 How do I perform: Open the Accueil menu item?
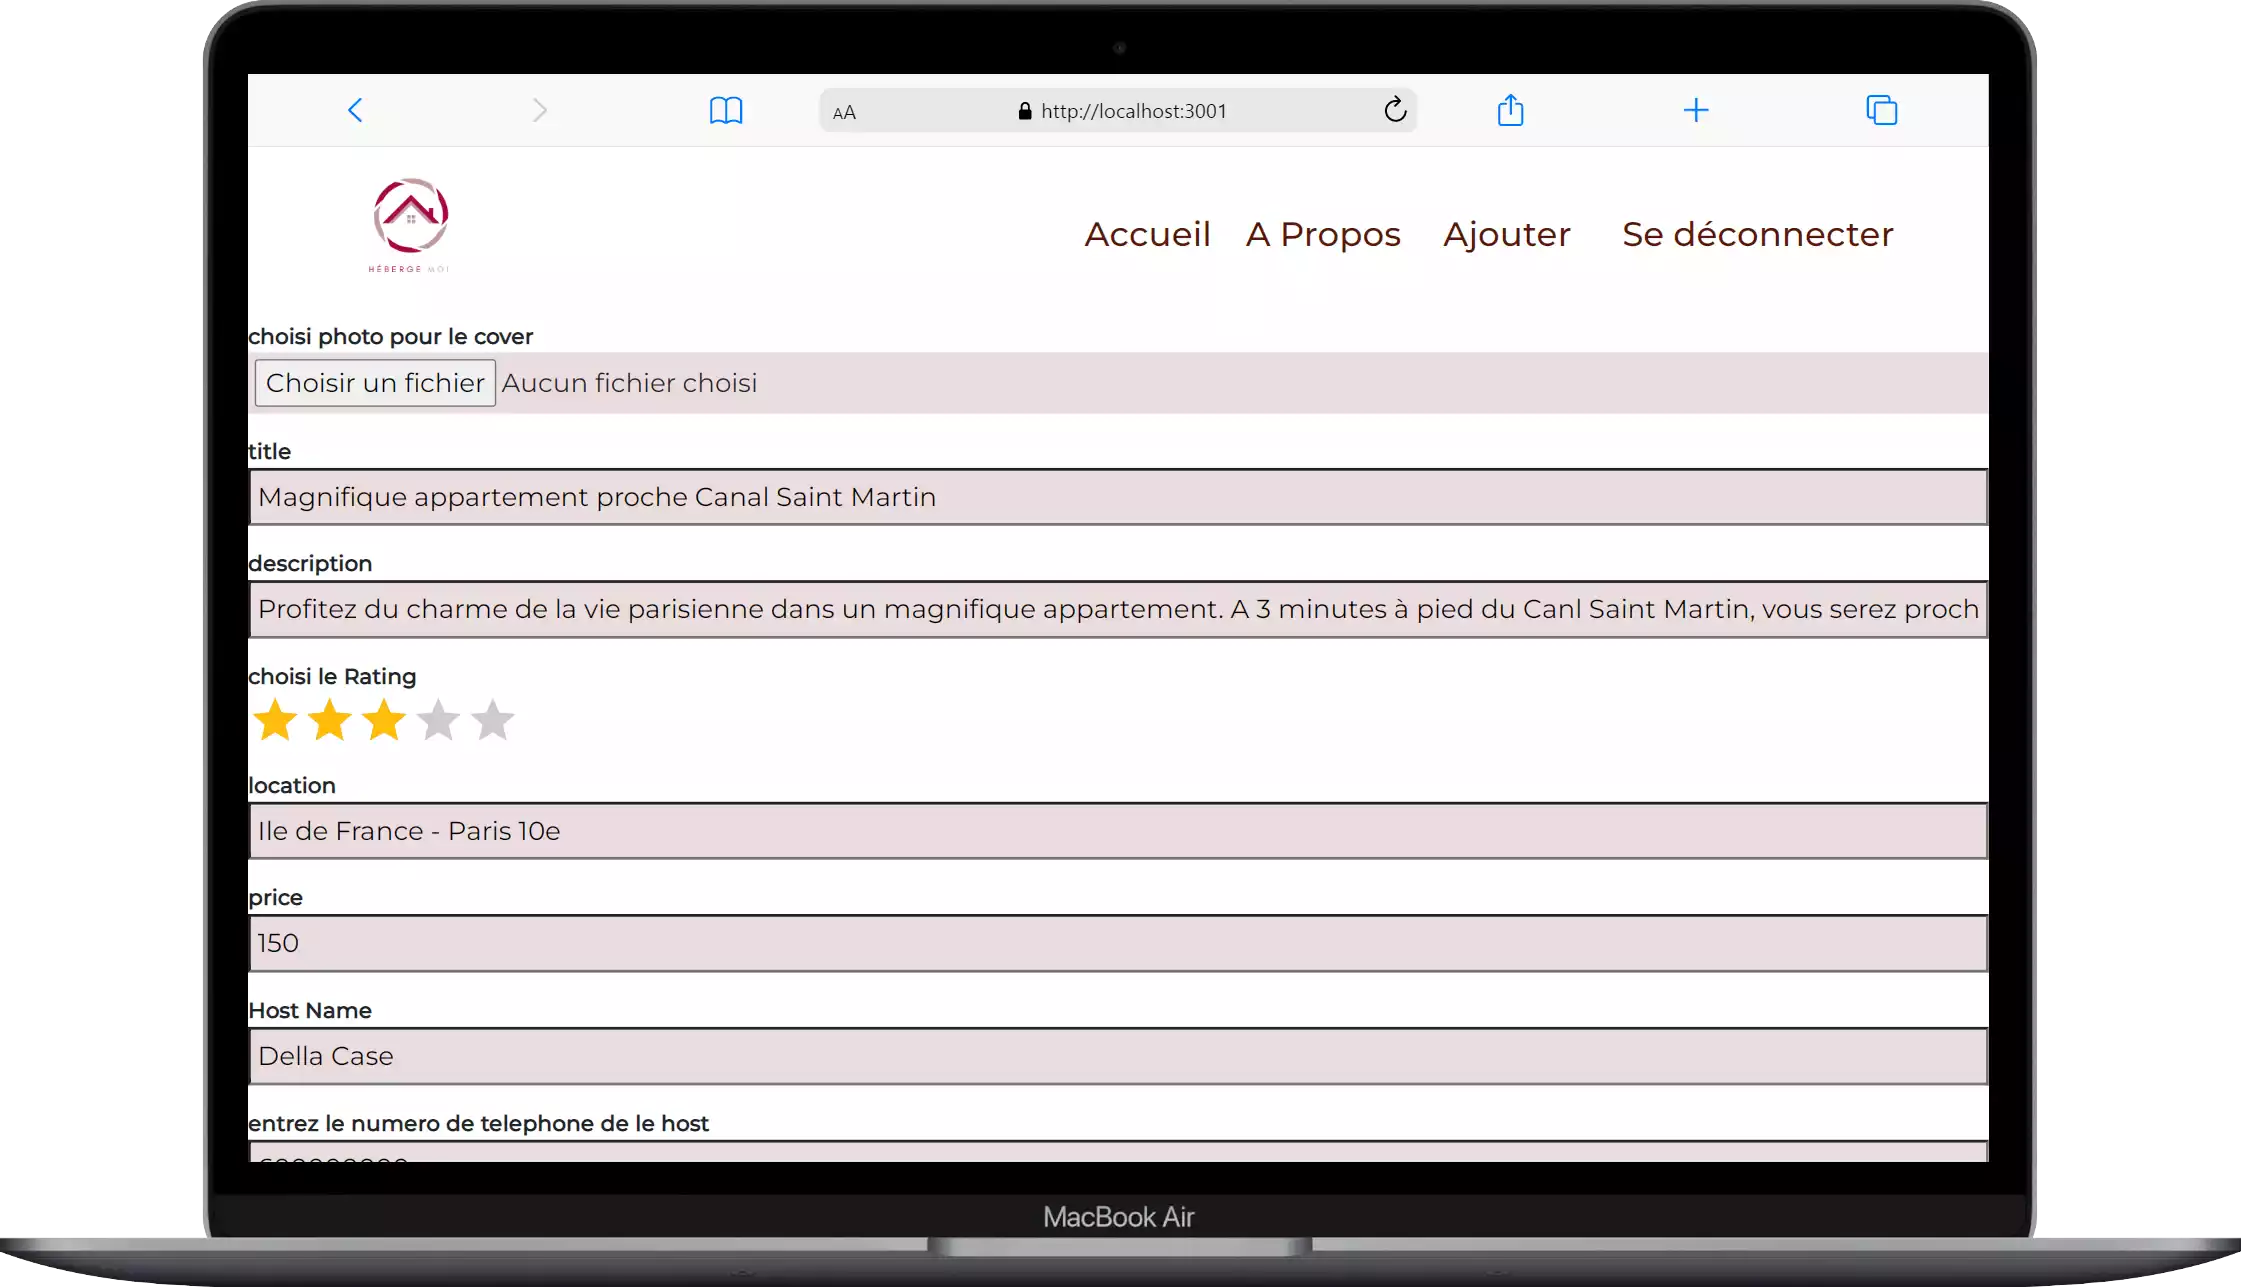click(1147, 234)
